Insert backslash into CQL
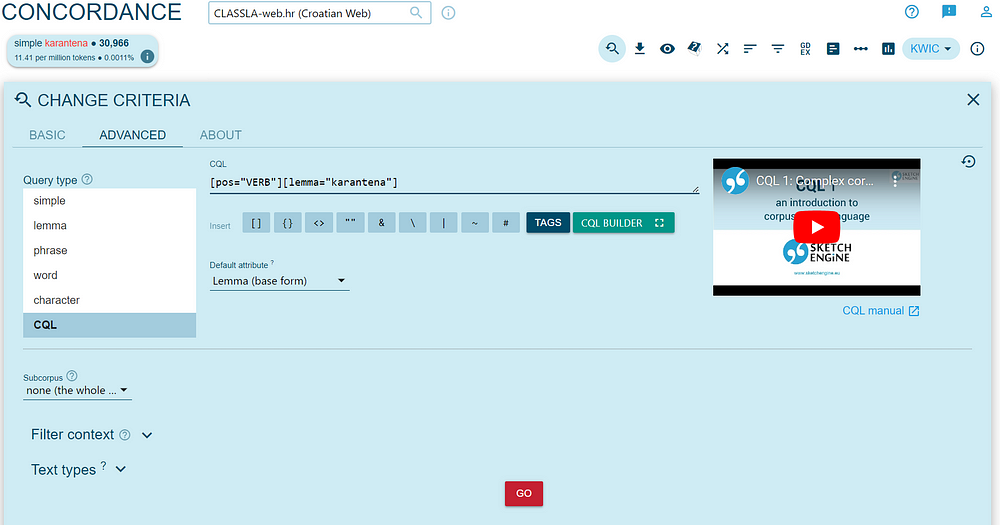 413,223
